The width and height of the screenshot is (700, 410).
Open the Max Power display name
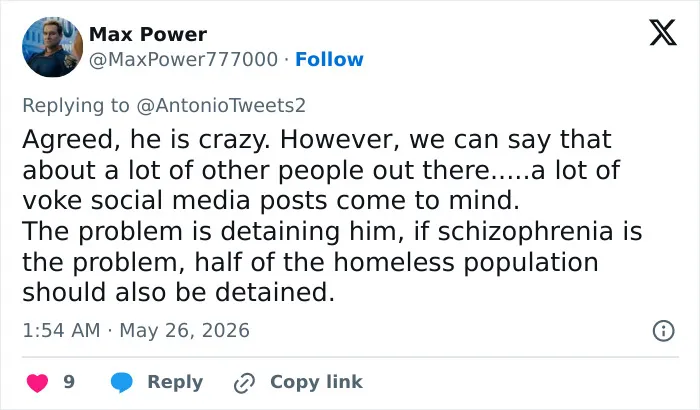(148, 34)
